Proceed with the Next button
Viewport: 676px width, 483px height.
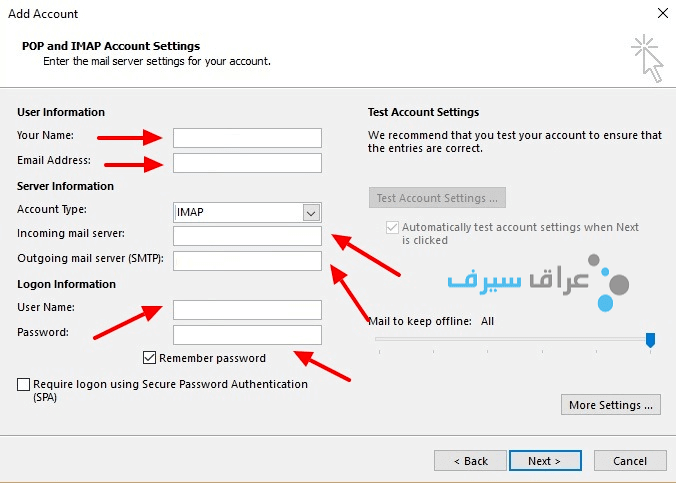point(545,461)
